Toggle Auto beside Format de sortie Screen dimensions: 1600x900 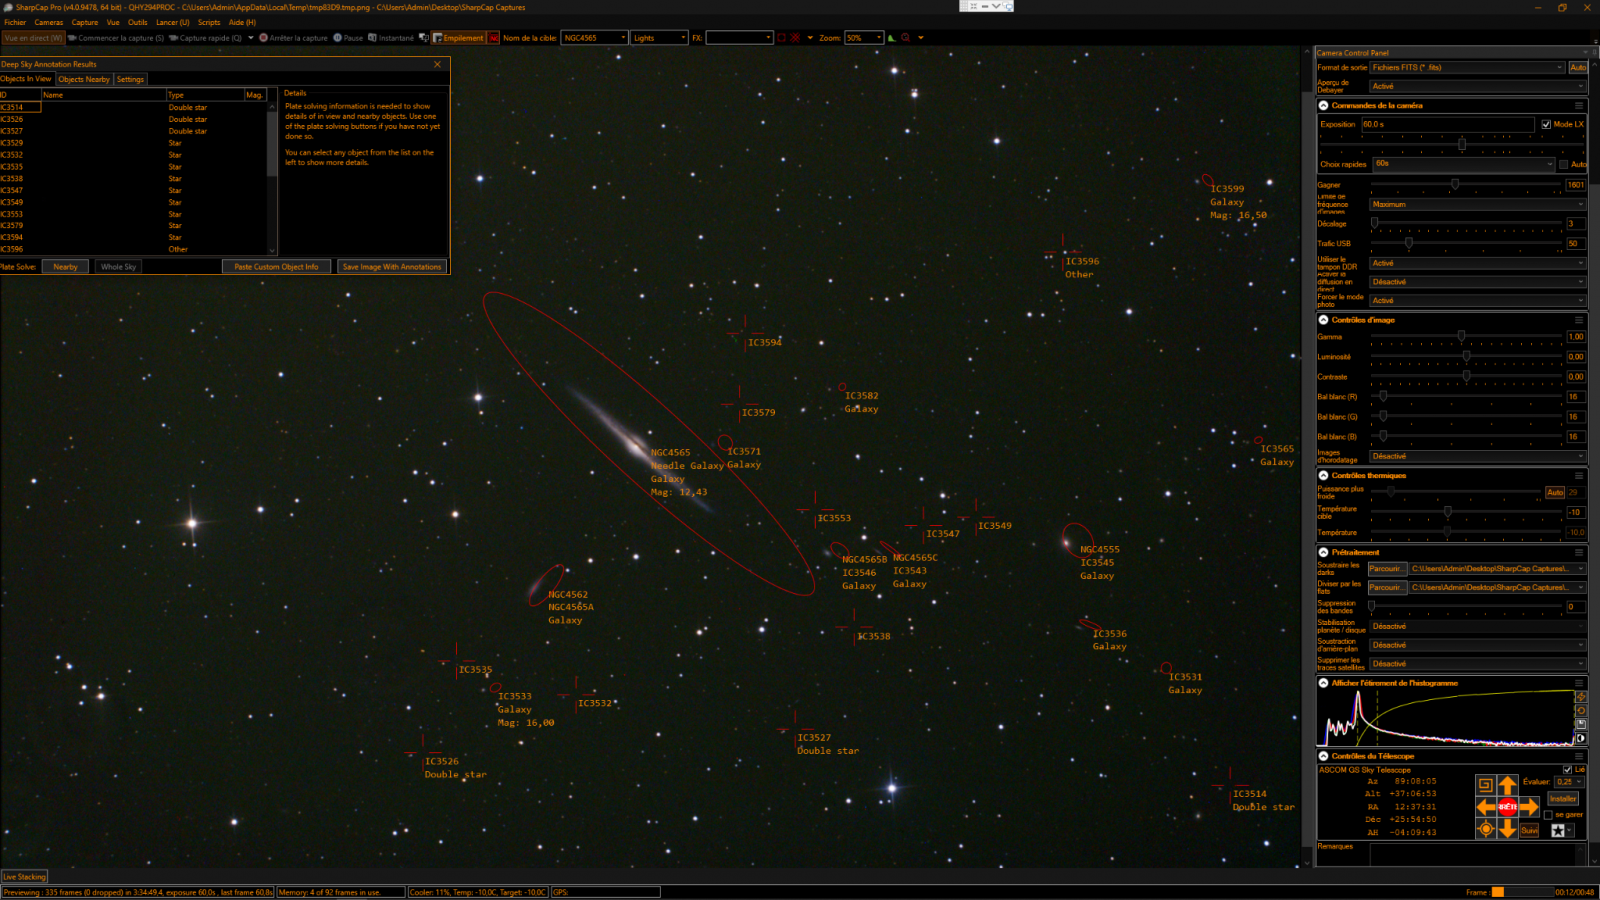tap(1578, 68)
